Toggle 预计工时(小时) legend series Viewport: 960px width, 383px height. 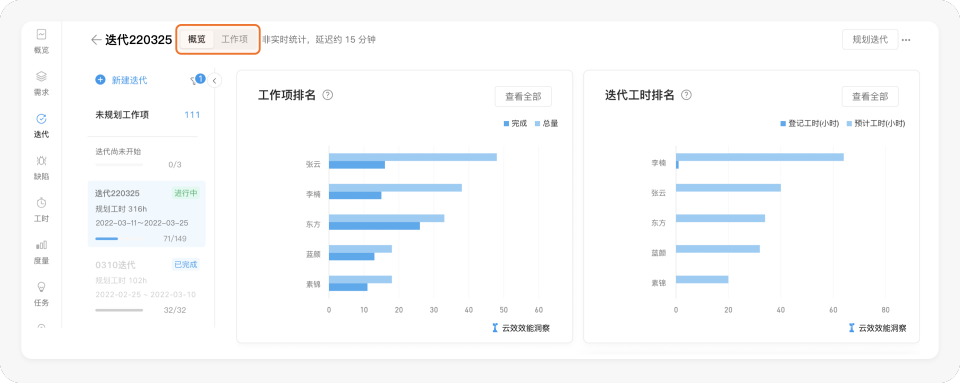(x=876, y=123)
